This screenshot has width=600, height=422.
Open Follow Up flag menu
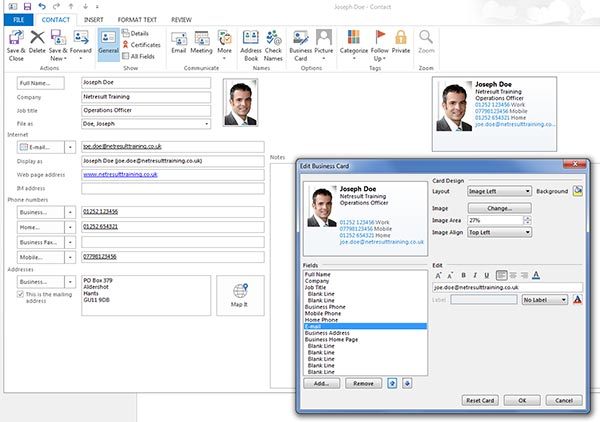tap(379, 46)
